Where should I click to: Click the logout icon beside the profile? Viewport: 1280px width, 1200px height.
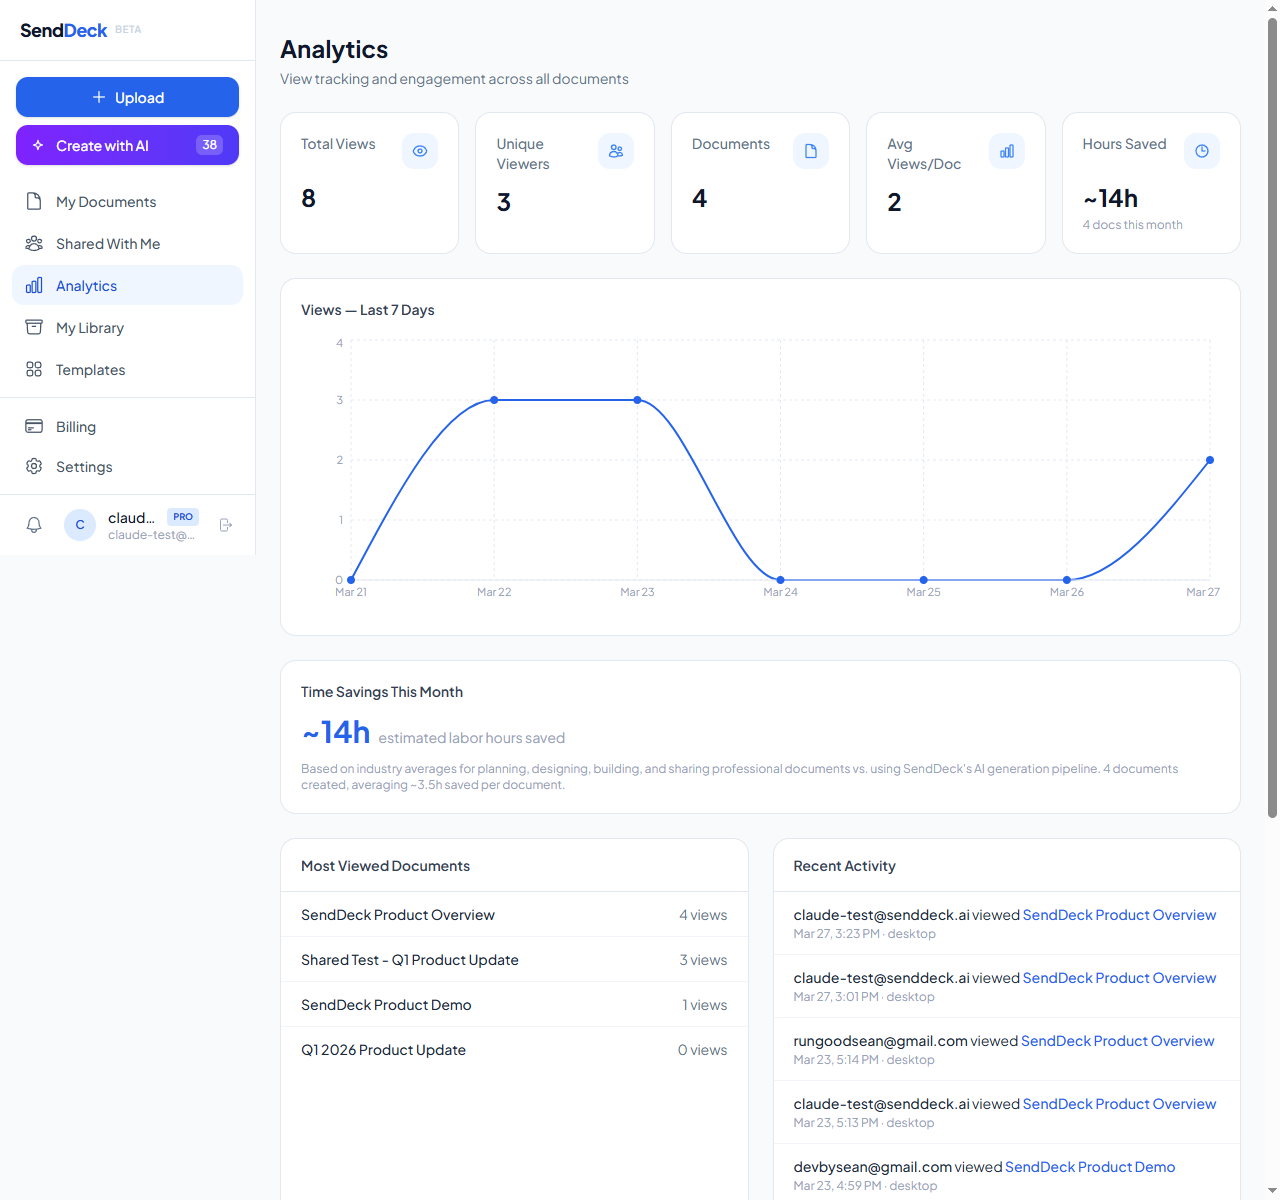pos(226,524)
